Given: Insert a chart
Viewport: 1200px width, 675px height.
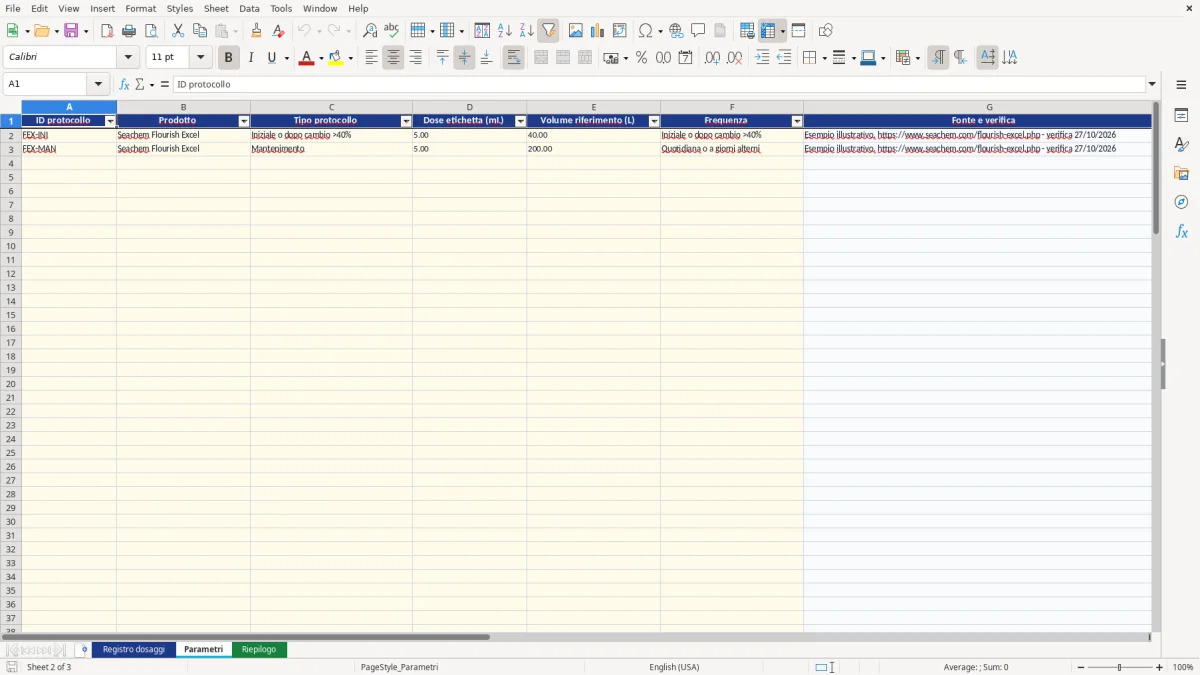Looking at the screenshot, I should coord(597,31).
